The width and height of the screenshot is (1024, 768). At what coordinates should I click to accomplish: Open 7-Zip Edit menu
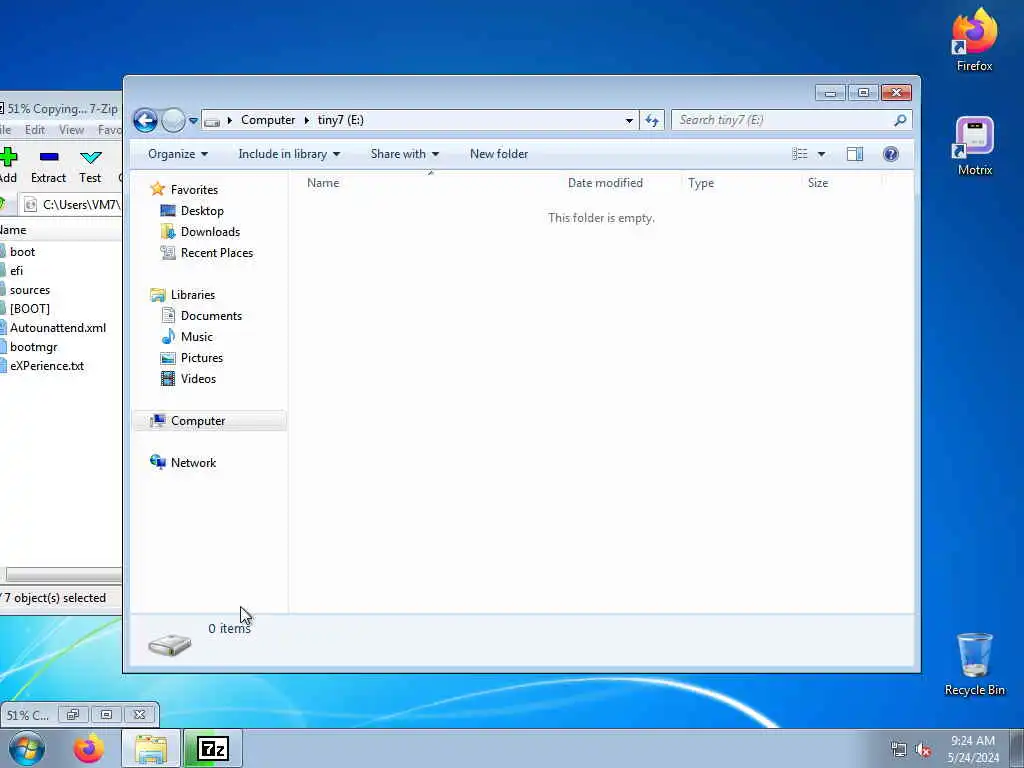[x=35, y=130]
